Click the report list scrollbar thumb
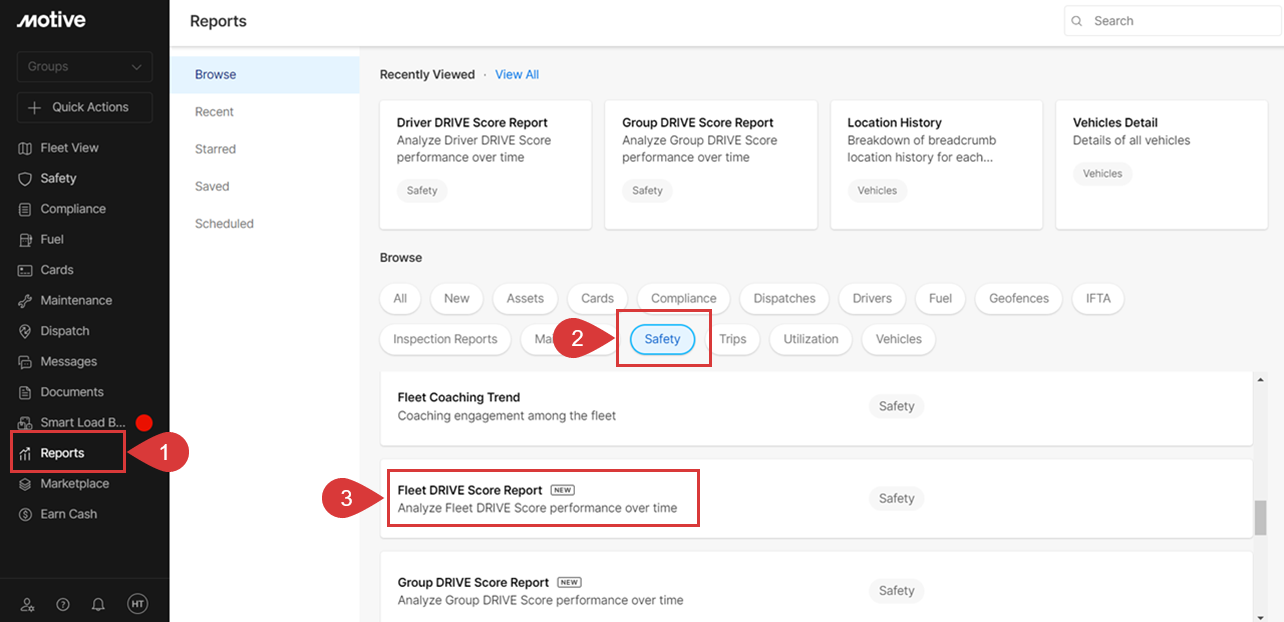The image size is (1284, 622). point(1261,517)
